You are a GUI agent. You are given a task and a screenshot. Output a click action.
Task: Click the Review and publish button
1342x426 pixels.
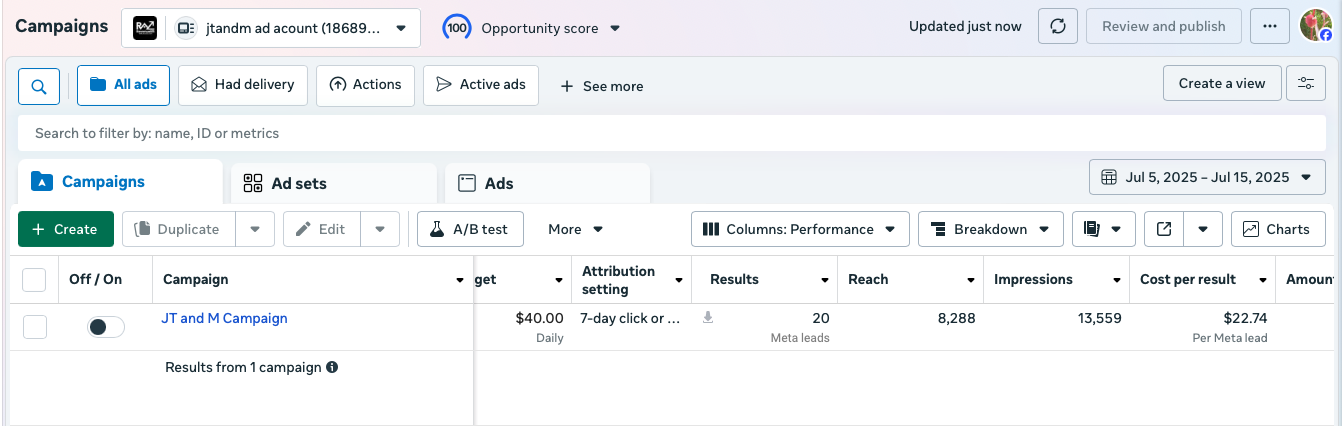point(1164,27)
